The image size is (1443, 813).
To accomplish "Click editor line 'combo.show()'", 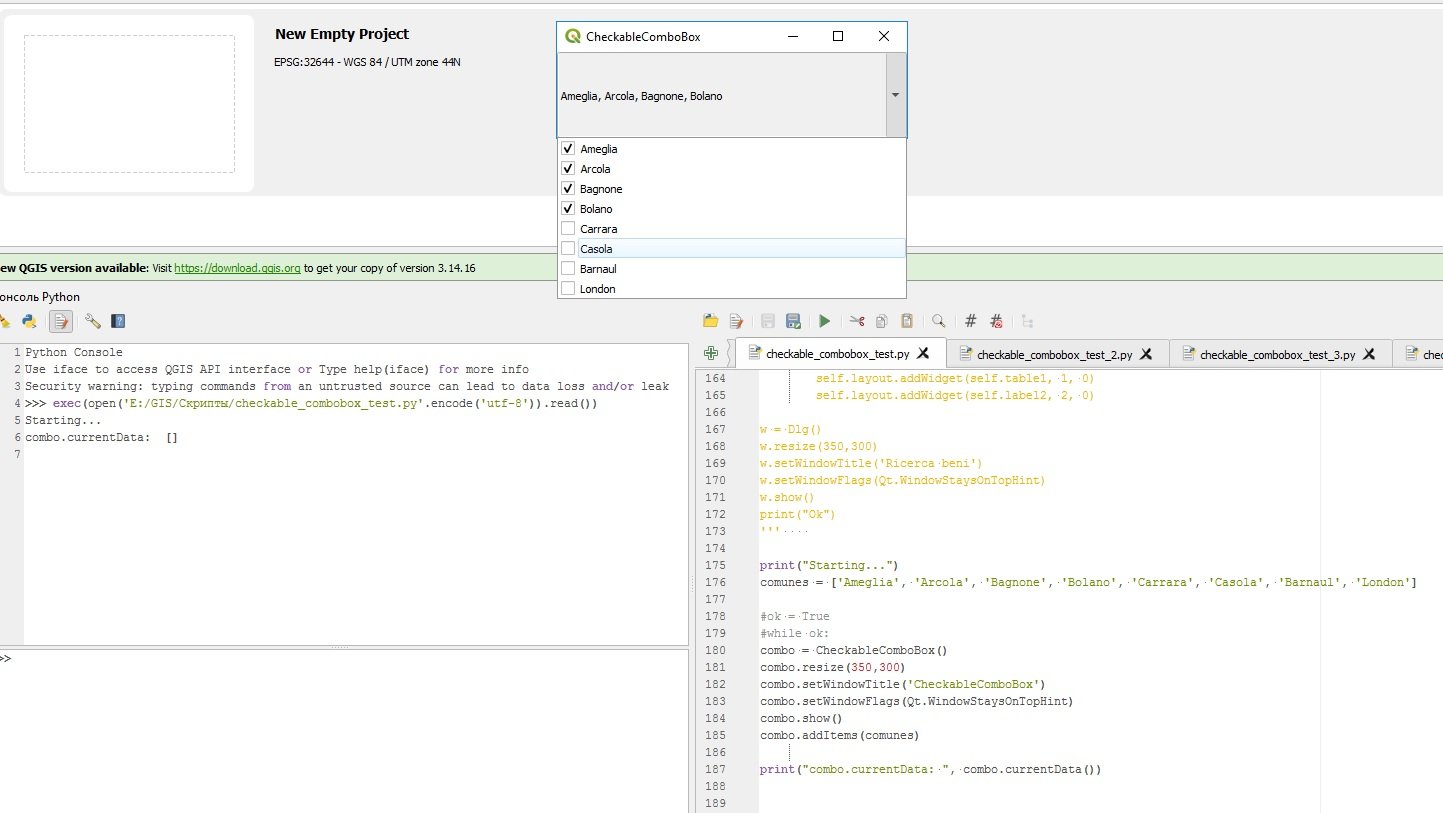I will pos(801,718).
